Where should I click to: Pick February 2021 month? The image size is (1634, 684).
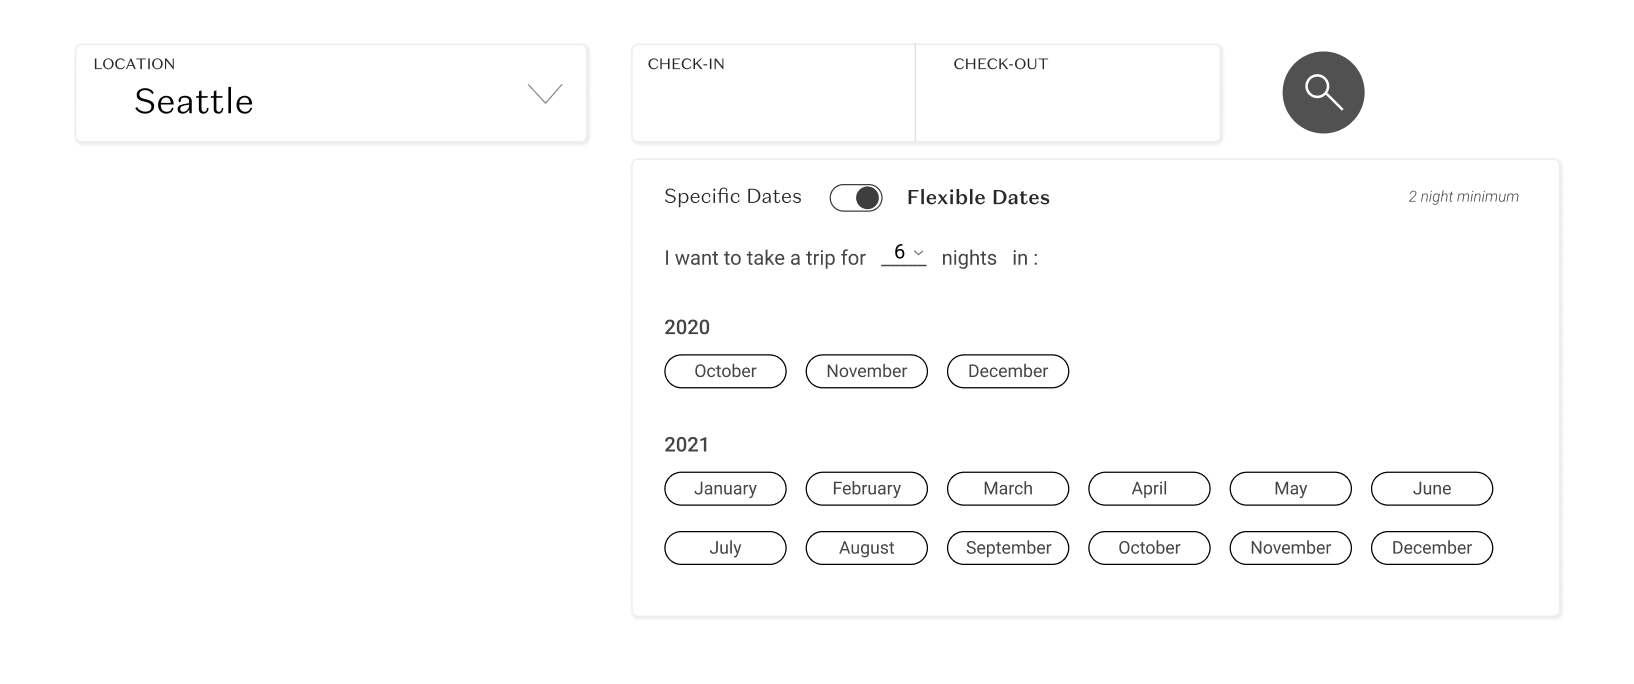point(866,489)
